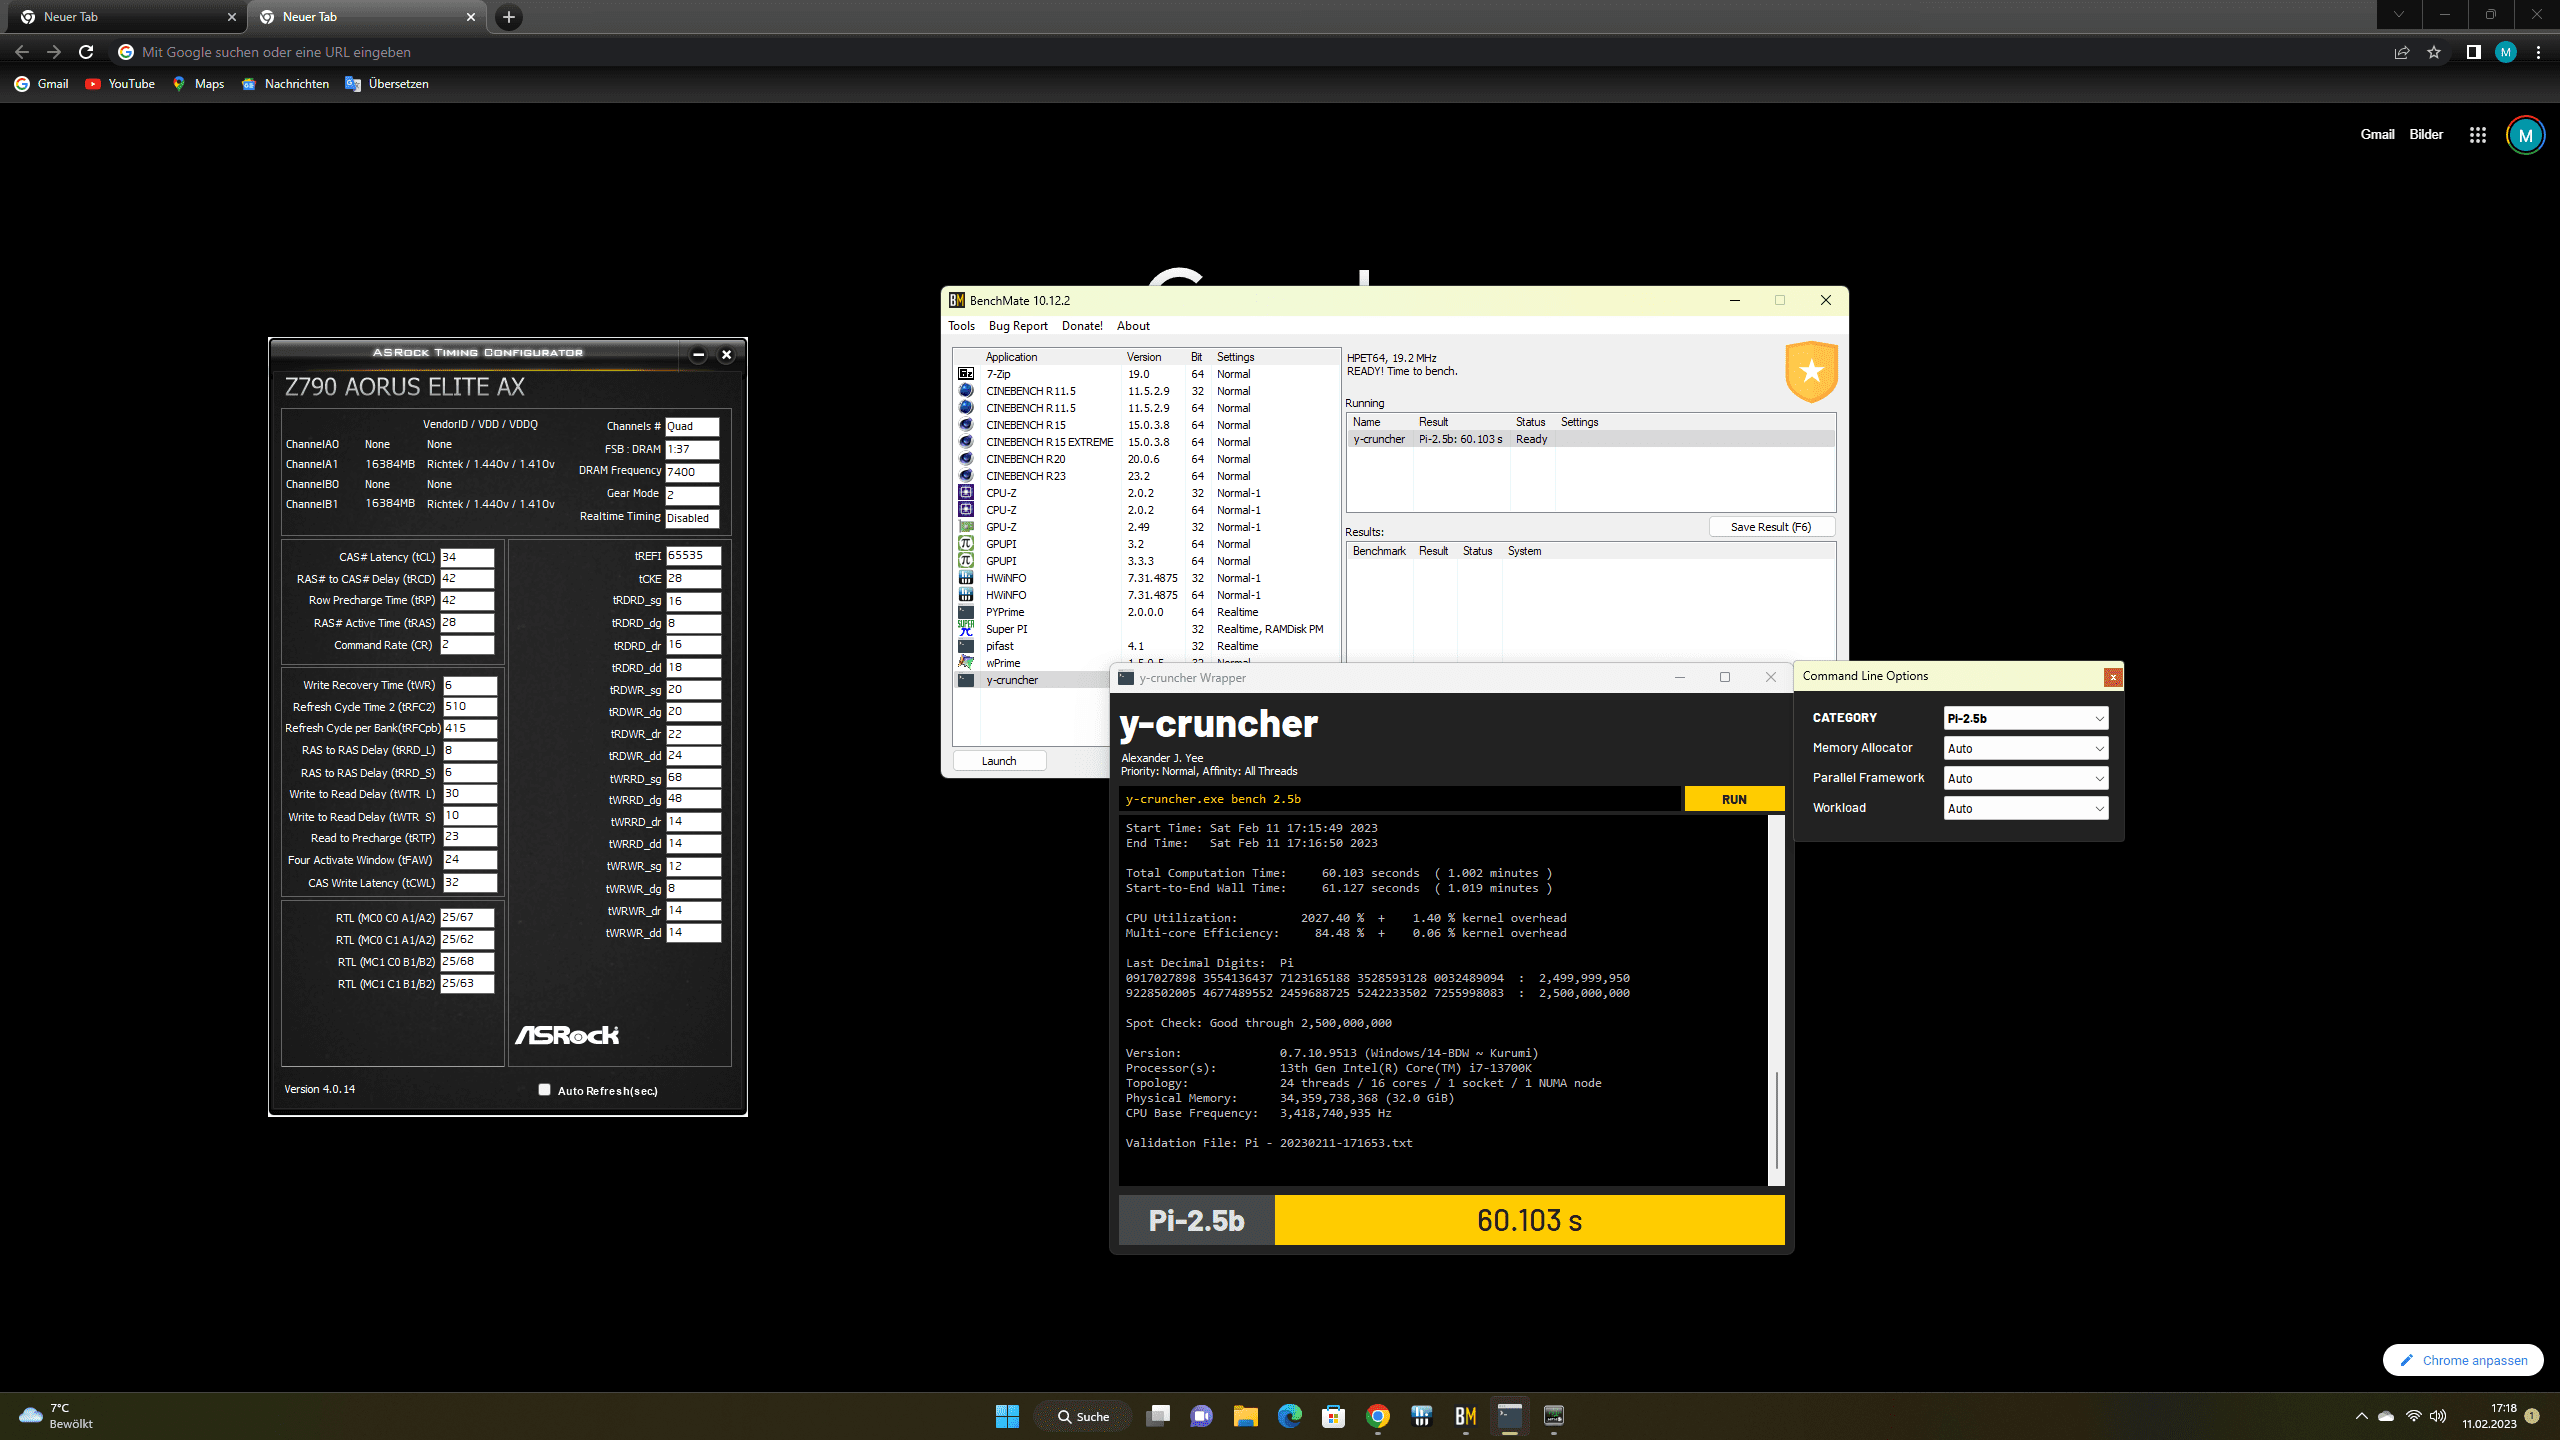Screen dimensions: 2560x1440
Task: Bookmark this tab with the star icon
Action: [2434, 52]
